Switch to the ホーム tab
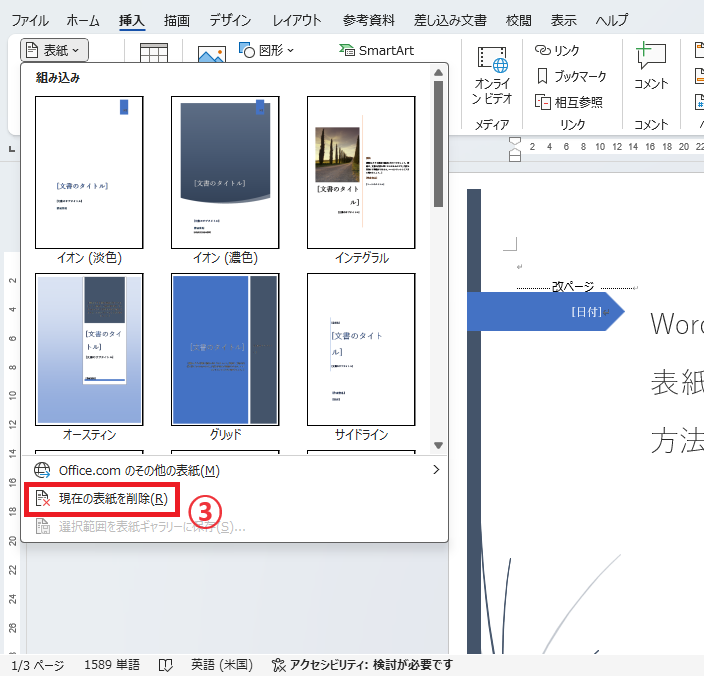 click(83, 21)
